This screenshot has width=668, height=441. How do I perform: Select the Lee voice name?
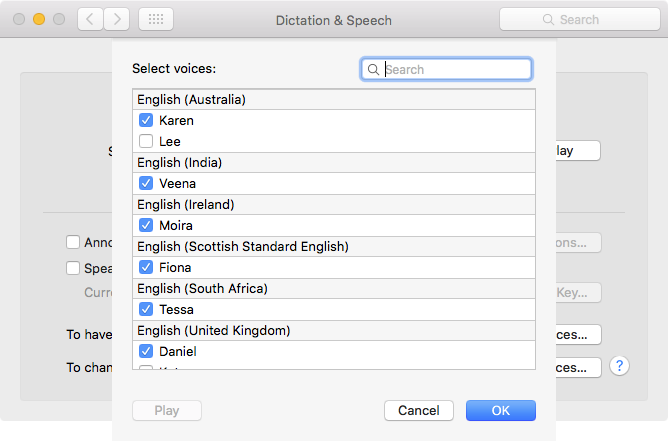(170, 141)
